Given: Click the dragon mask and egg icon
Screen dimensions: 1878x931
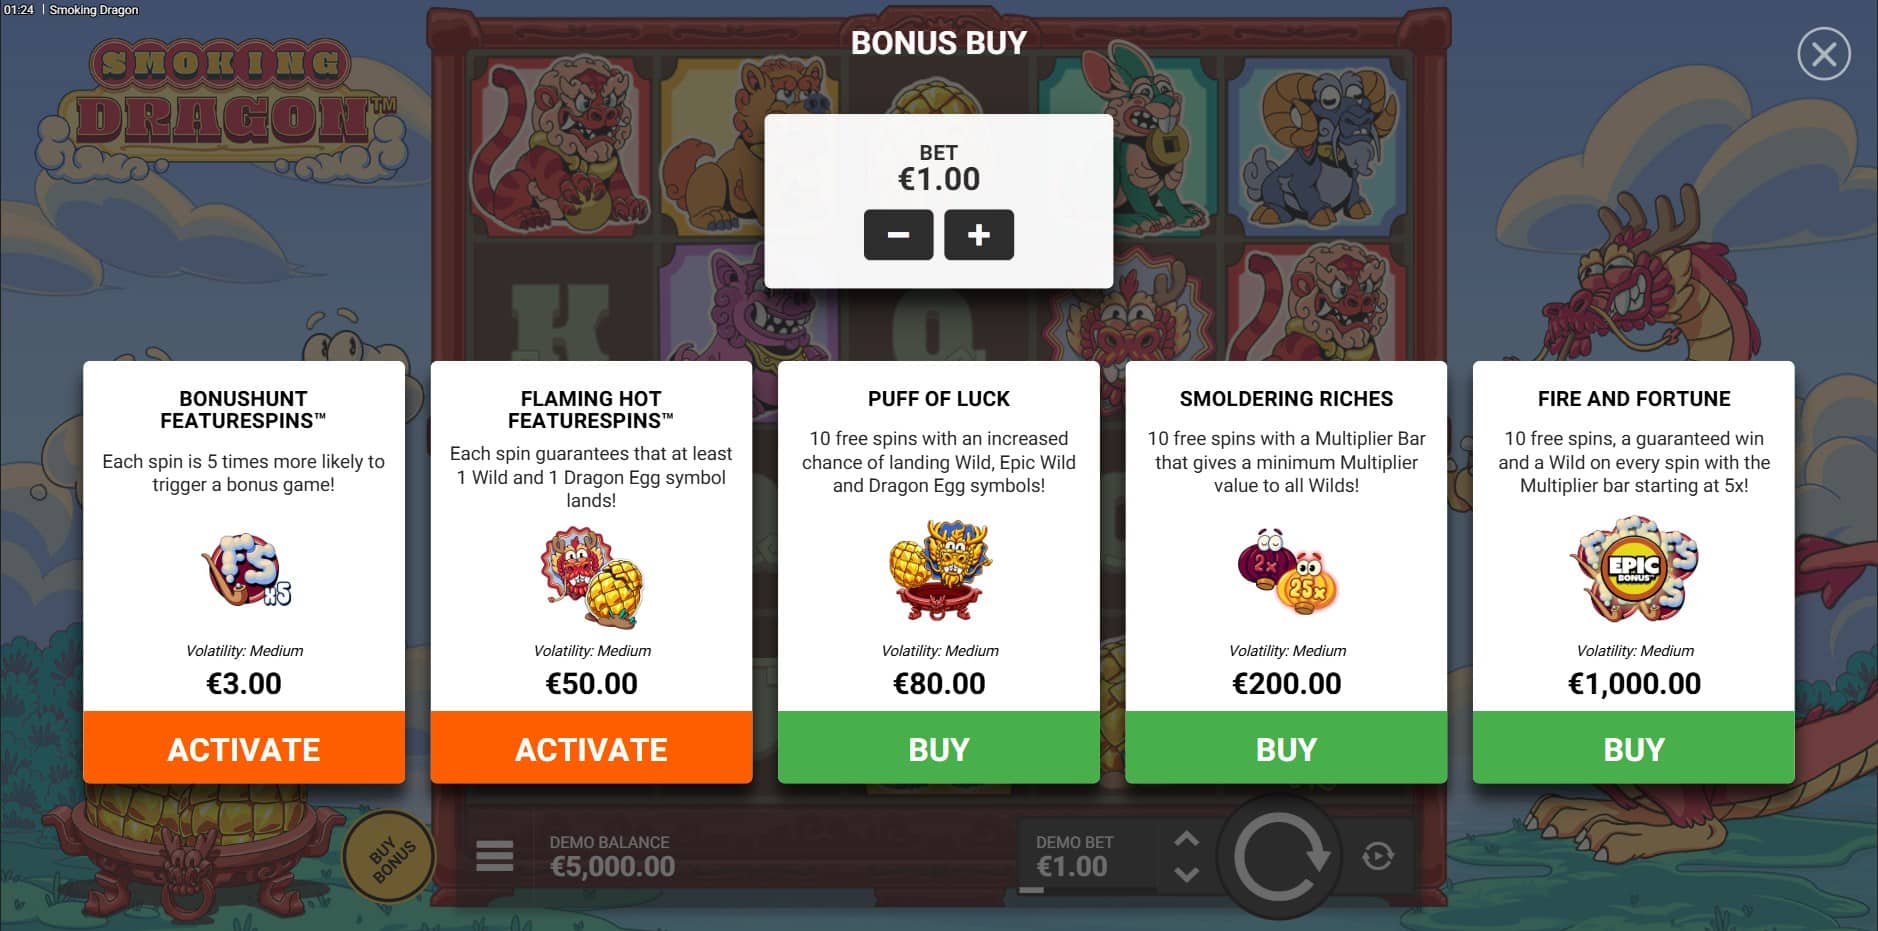Looking at the screenshot, I should point(592,578).
